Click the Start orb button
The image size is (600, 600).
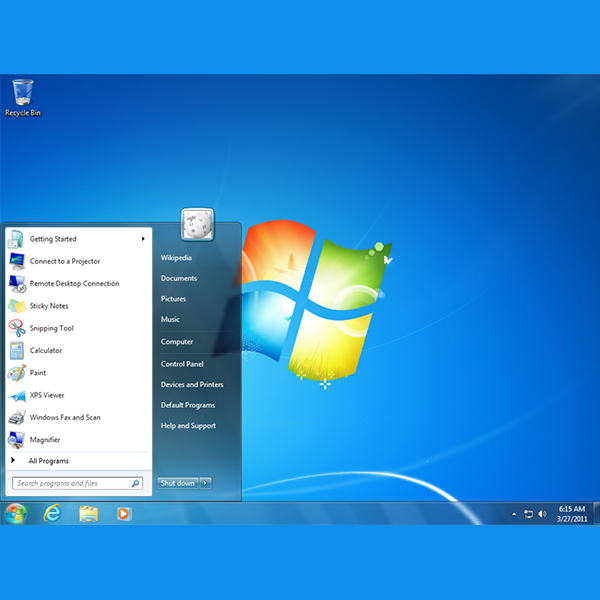coord(15,514)
